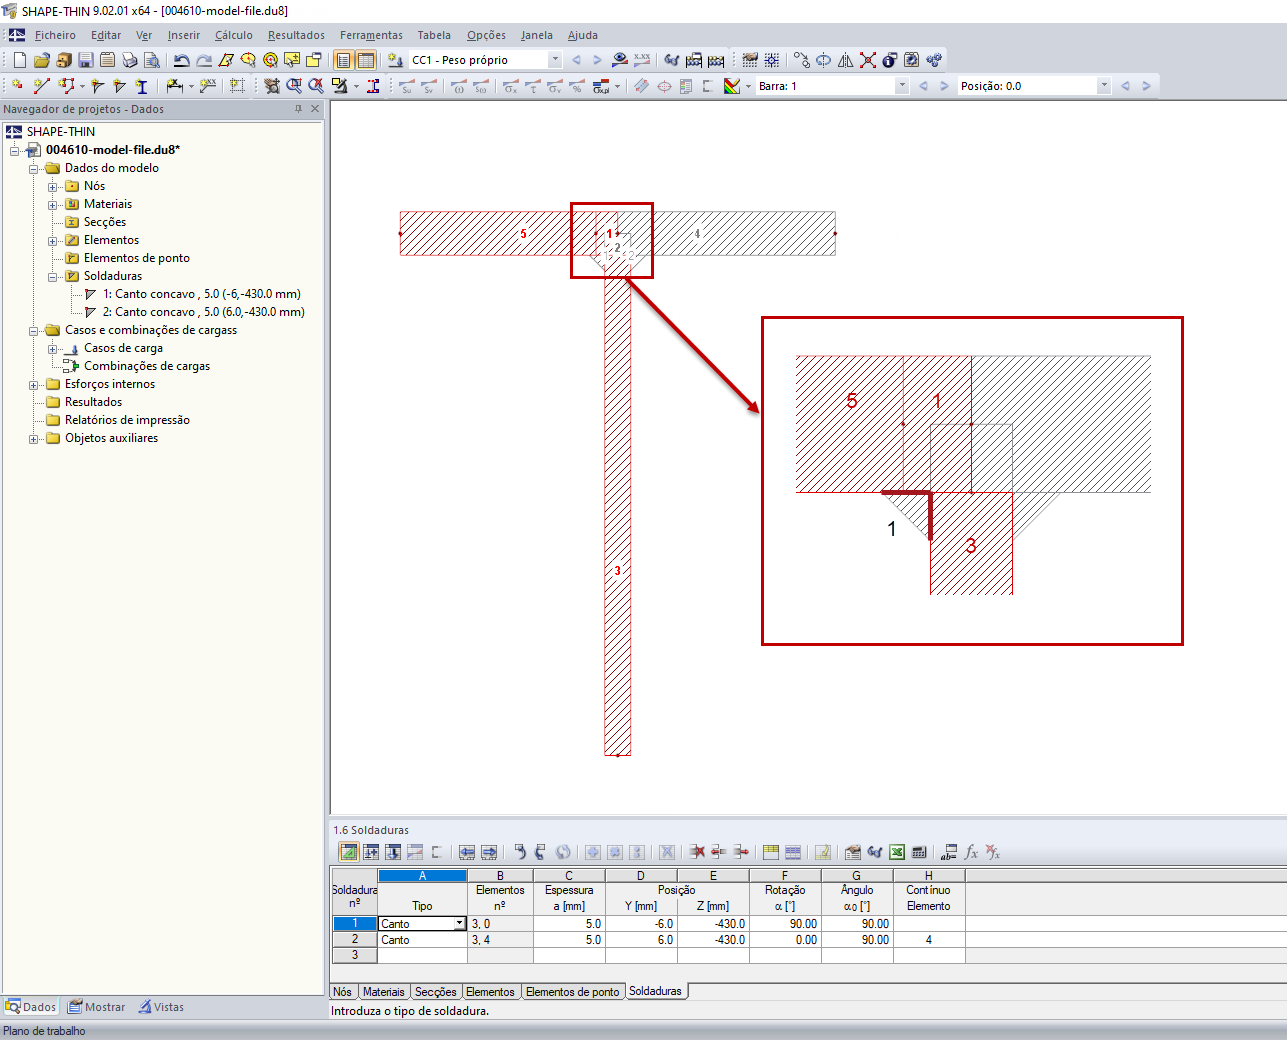Open the Ficheiro menu
This screenshot has width=1287, height=1040.
pos(55,35)
